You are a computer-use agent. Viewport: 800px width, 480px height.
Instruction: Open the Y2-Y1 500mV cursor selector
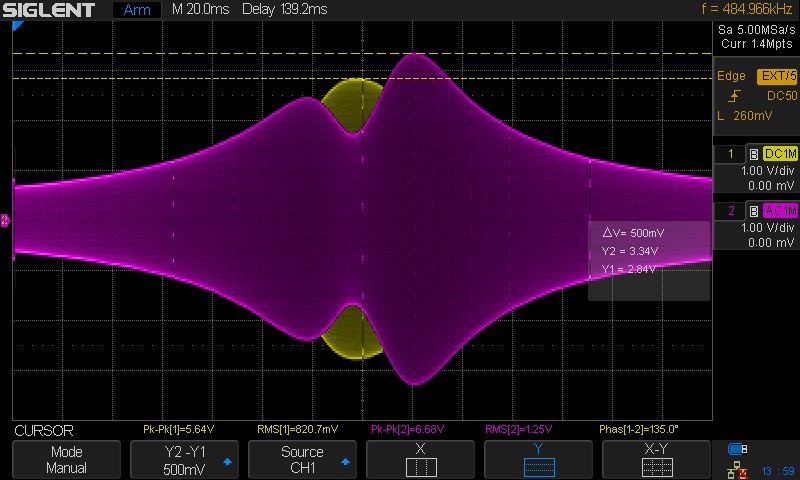pos(183,460)
